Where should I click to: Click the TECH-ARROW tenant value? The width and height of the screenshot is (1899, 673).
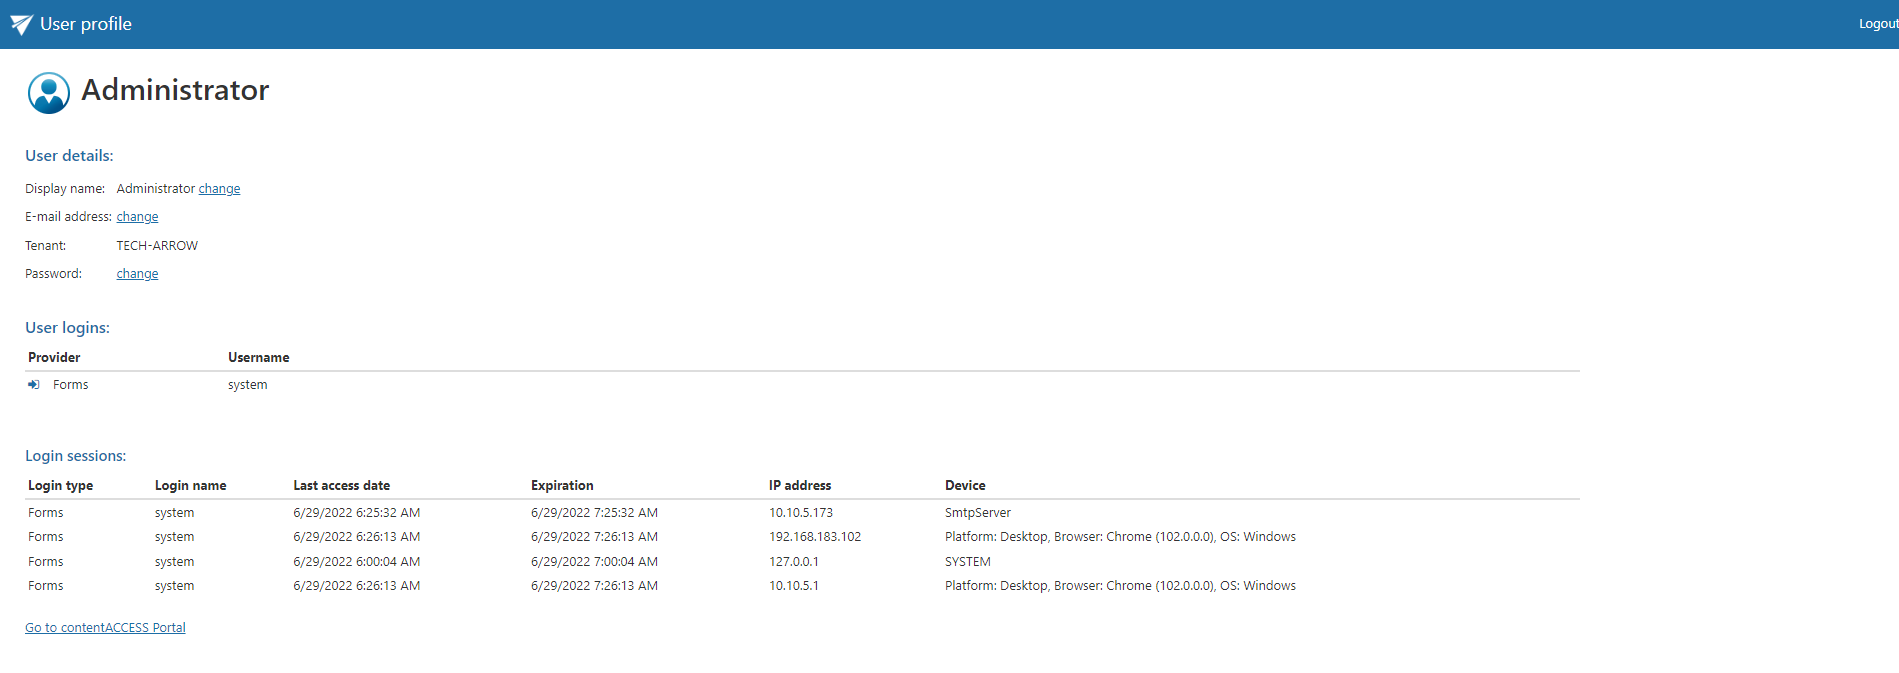[x=157, y=246]
